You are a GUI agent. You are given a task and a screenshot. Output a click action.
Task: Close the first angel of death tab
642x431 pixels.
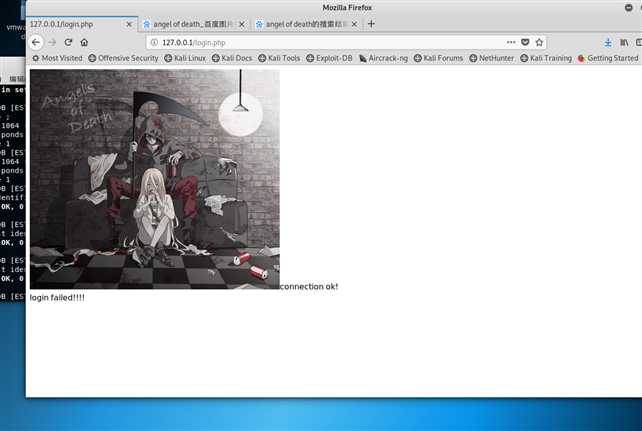click(242, 25)
